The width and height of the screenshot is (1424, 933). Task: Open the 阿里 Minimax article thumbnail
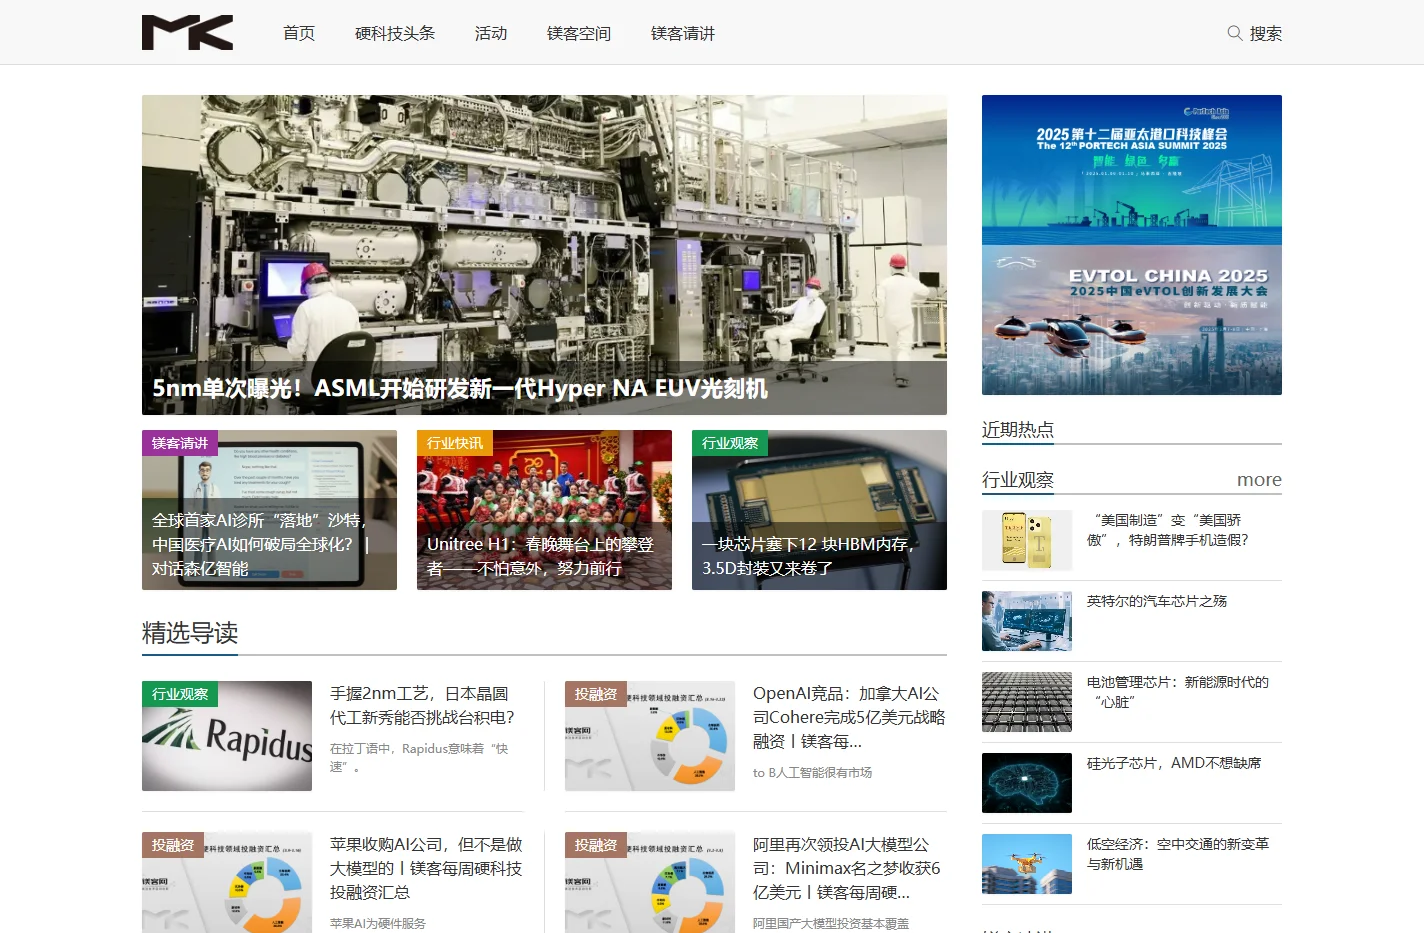click(x=650, y=882)
